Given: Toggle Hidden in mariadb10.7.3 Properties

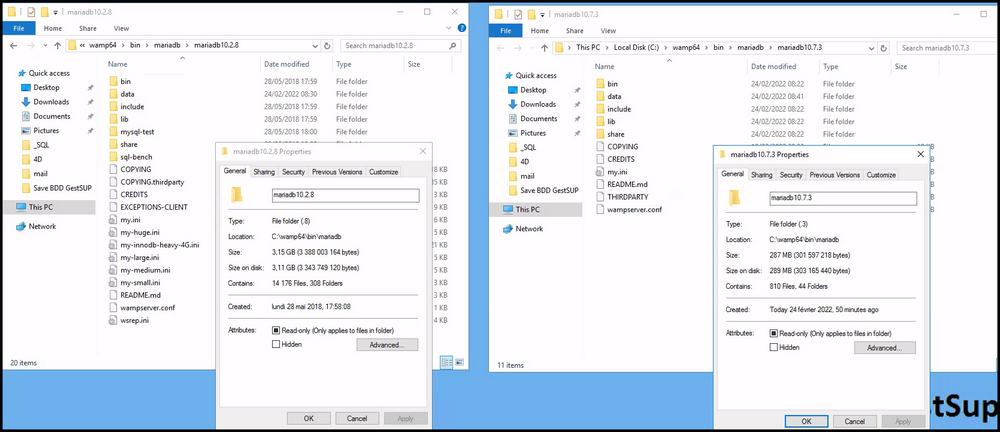Looking at the screenshot, I should click(774, 348).
